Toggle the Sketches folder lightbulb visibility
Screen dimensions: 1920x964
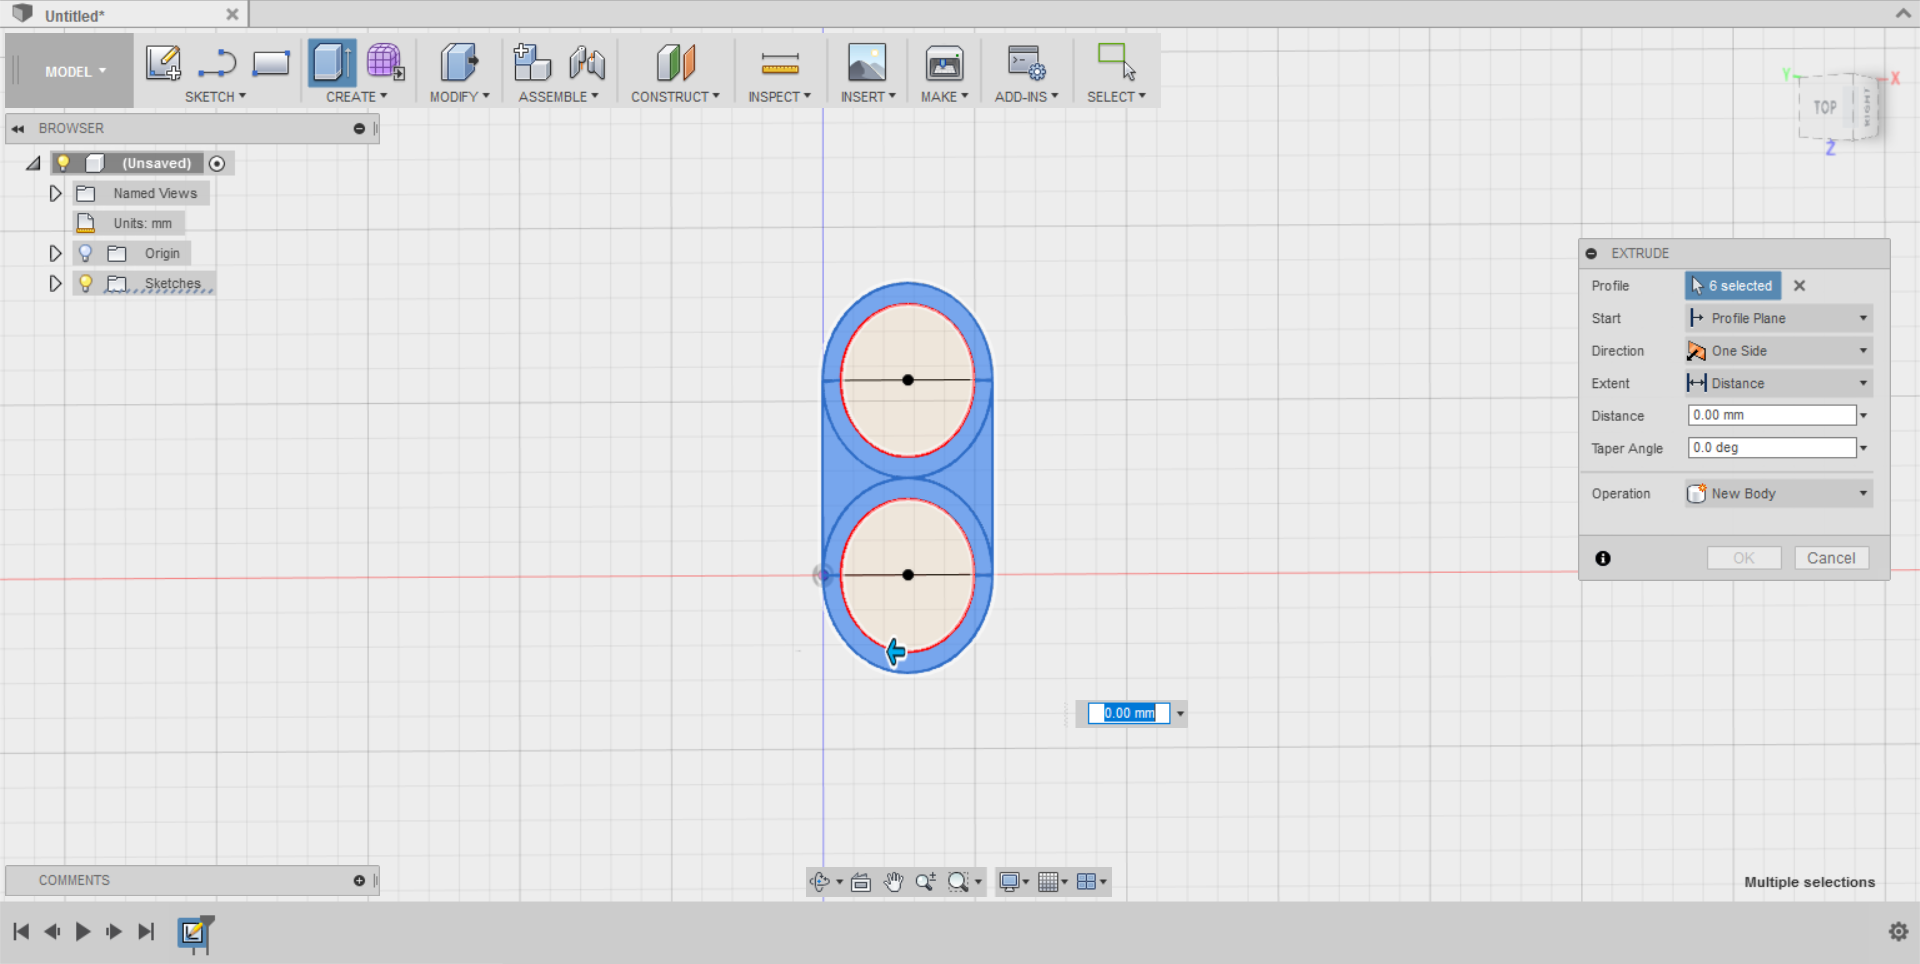coord(86,283)
